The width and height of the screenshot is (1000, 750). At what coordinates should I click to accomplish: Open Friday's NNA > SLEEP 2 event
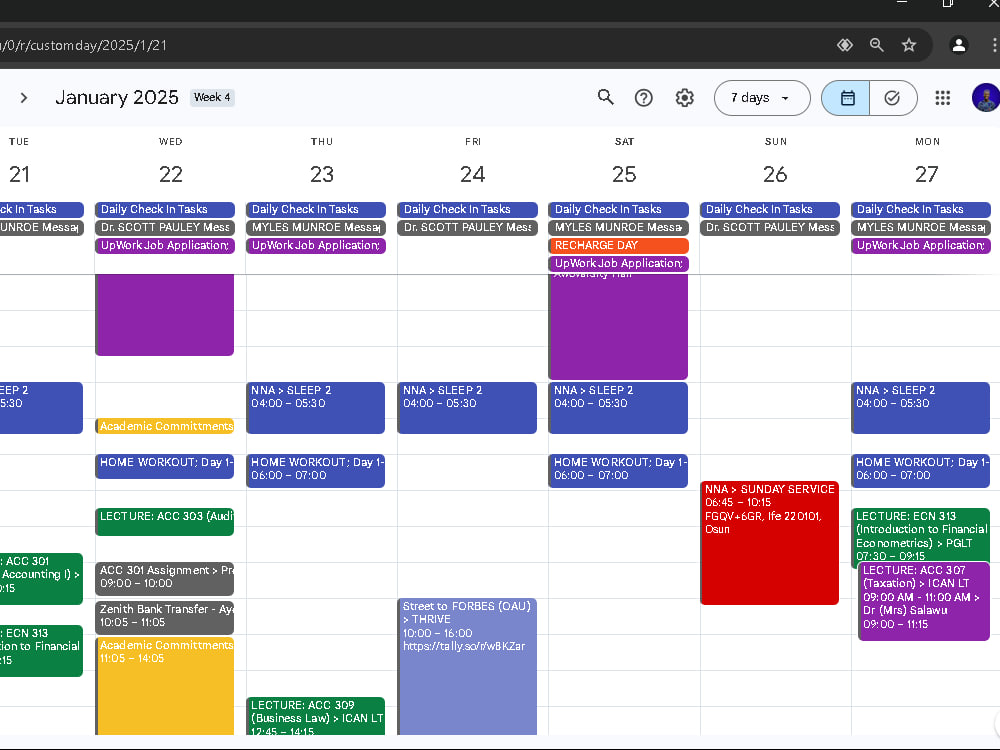(467, 408)
